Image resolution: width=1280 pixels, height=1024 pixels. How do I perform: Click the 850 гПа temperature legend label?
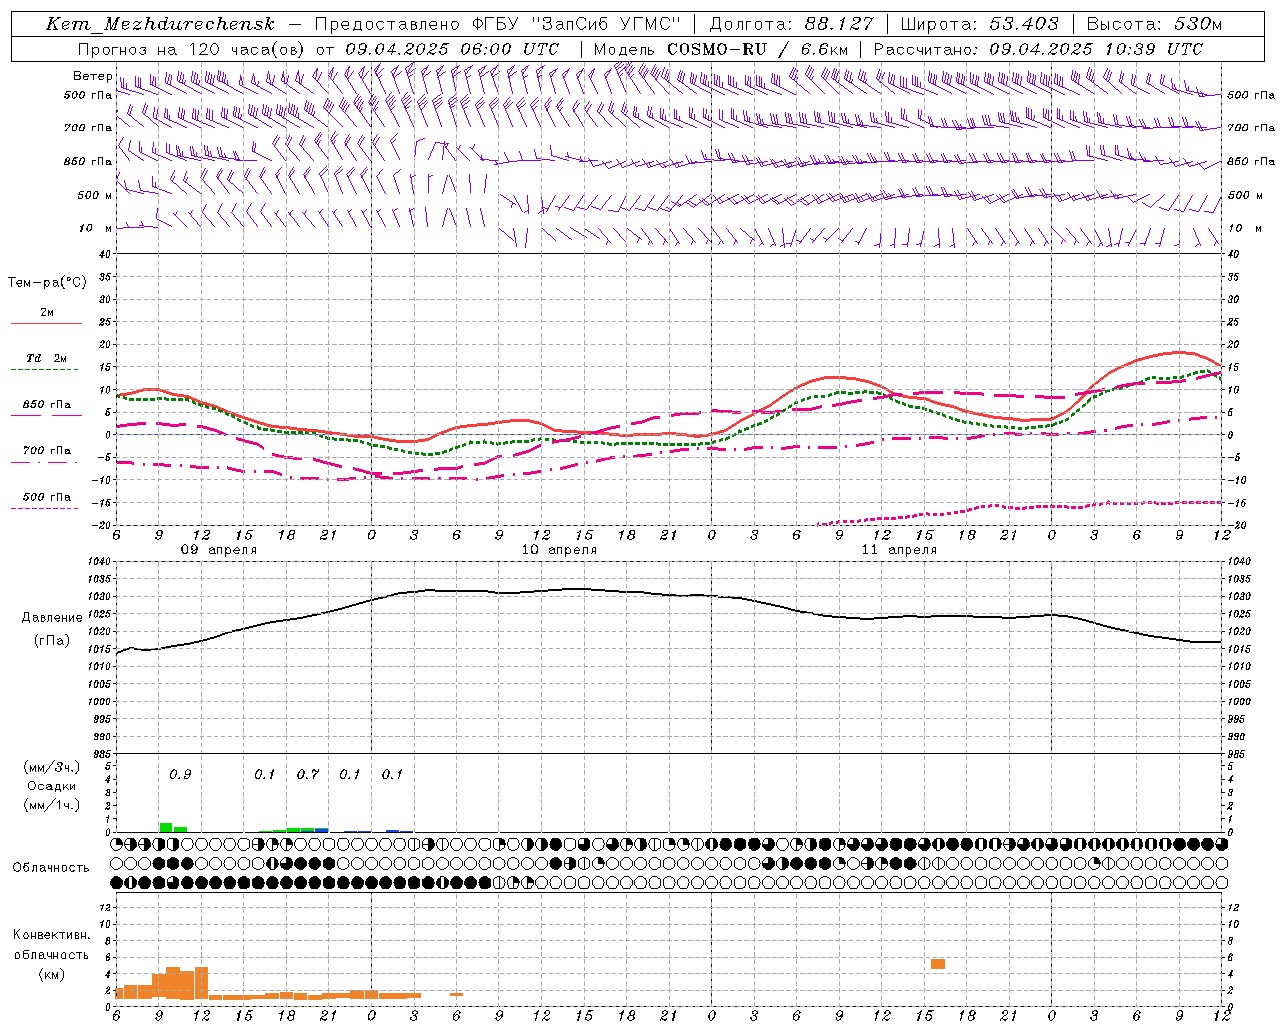[x=46, y=405]
